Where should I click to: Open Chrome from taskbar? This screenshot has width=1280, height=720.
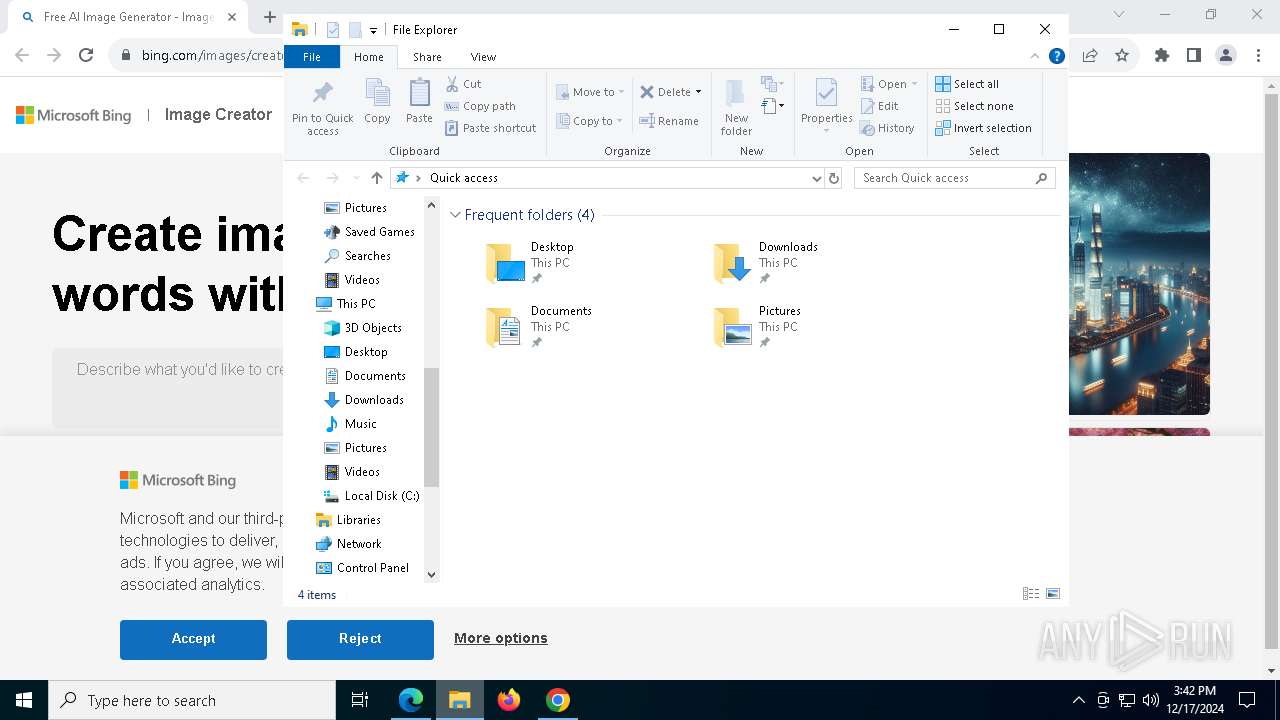pyautogui.click(x=558, y=700)
